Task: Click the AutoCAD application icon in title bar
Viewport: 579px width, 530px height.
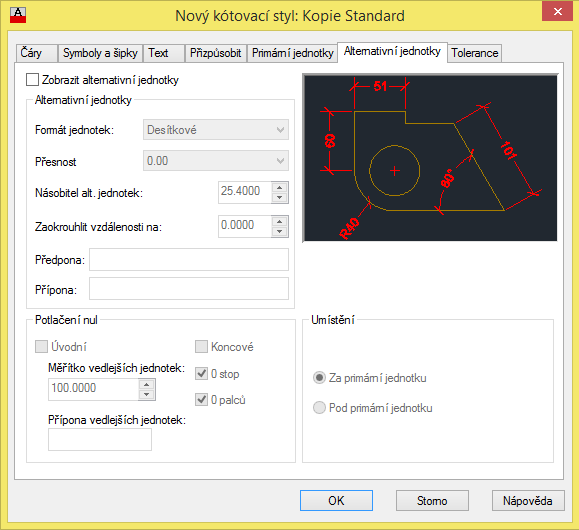Action: click(18, 16)
